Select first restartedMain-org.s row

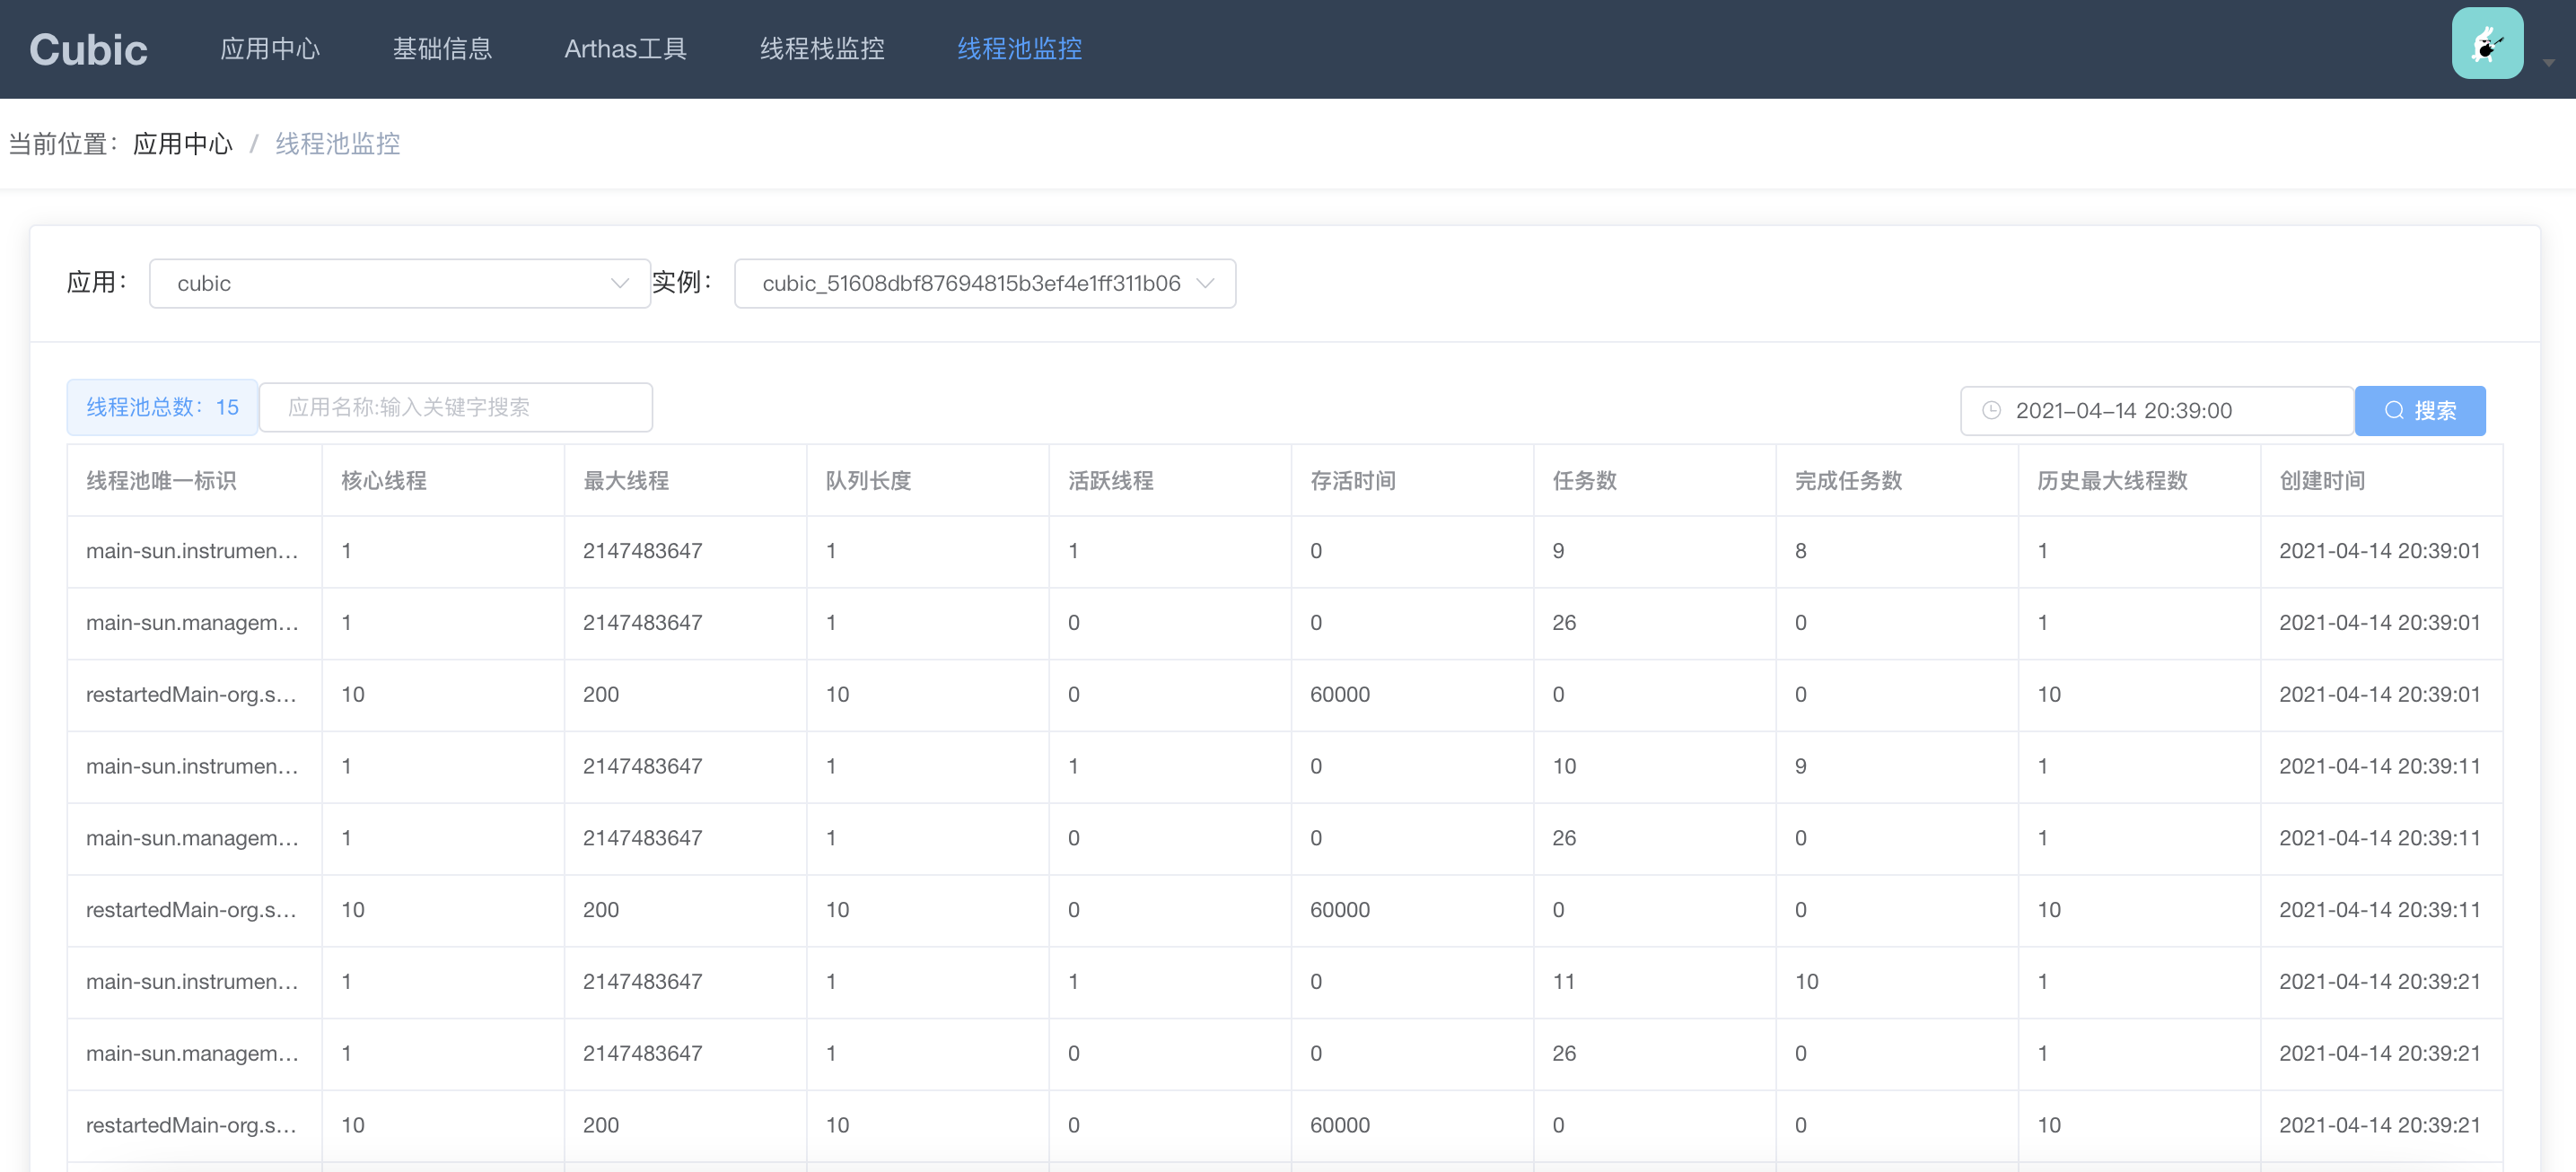tap(191, 694)
